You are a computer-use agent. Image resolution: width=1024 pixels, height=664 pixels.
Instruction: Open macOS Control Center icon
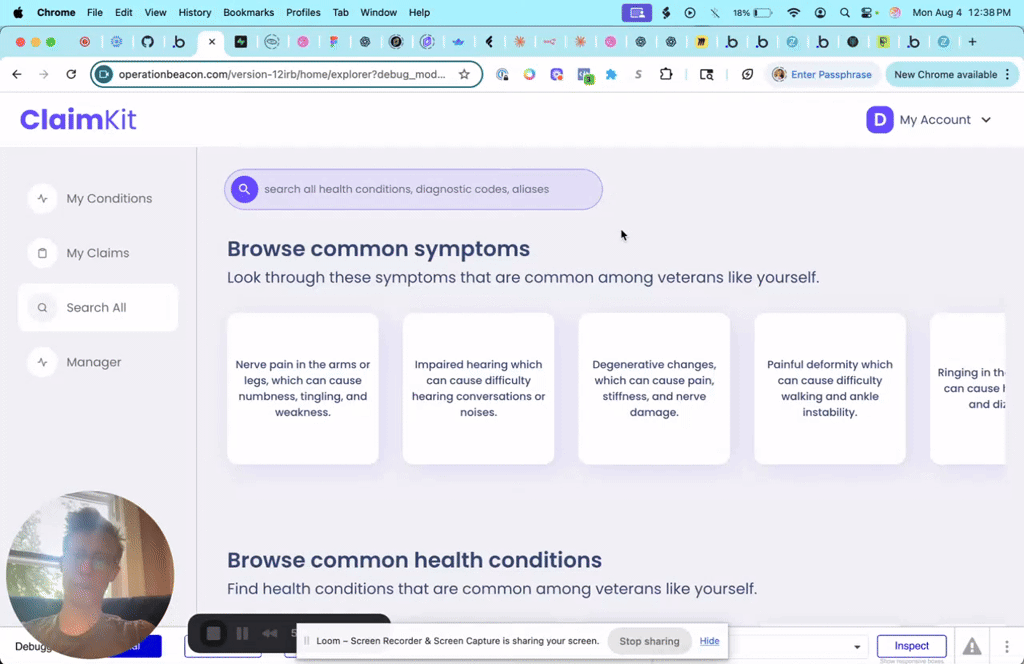pyautogui.click(x=867, y=12)
